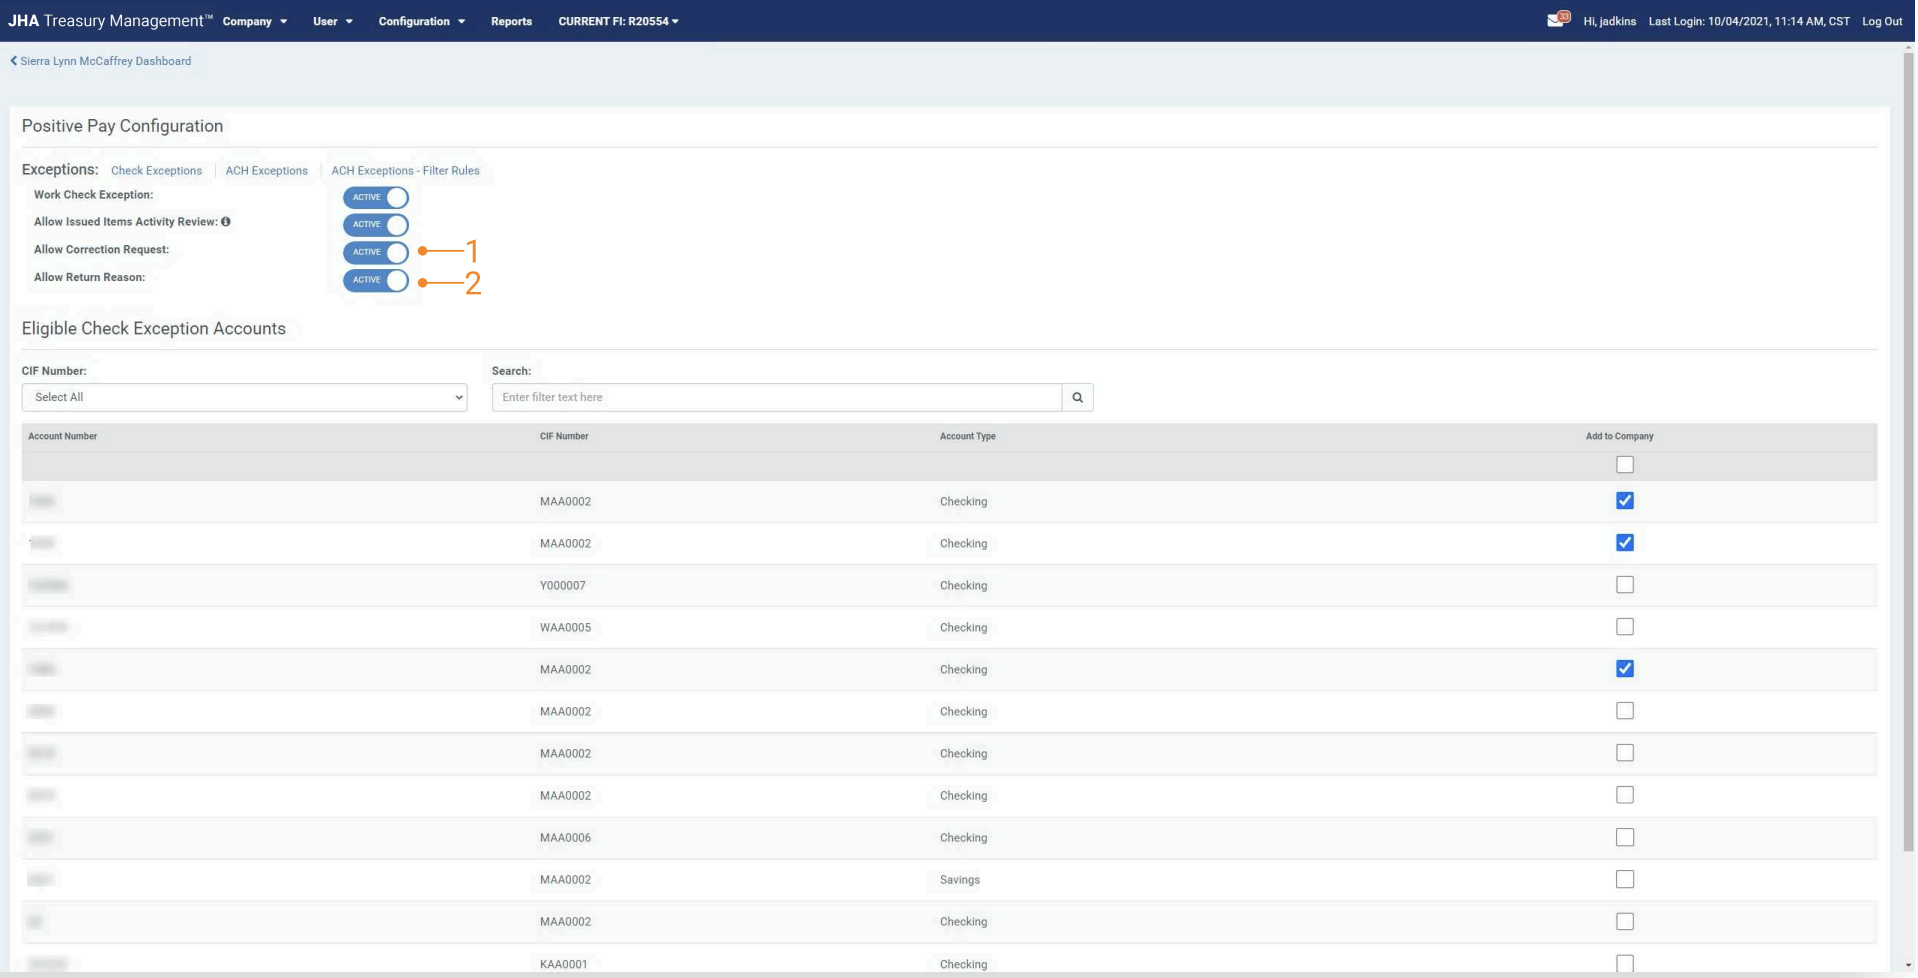
Task: Click the Log Out link
Action: [x=1881, y=21]
